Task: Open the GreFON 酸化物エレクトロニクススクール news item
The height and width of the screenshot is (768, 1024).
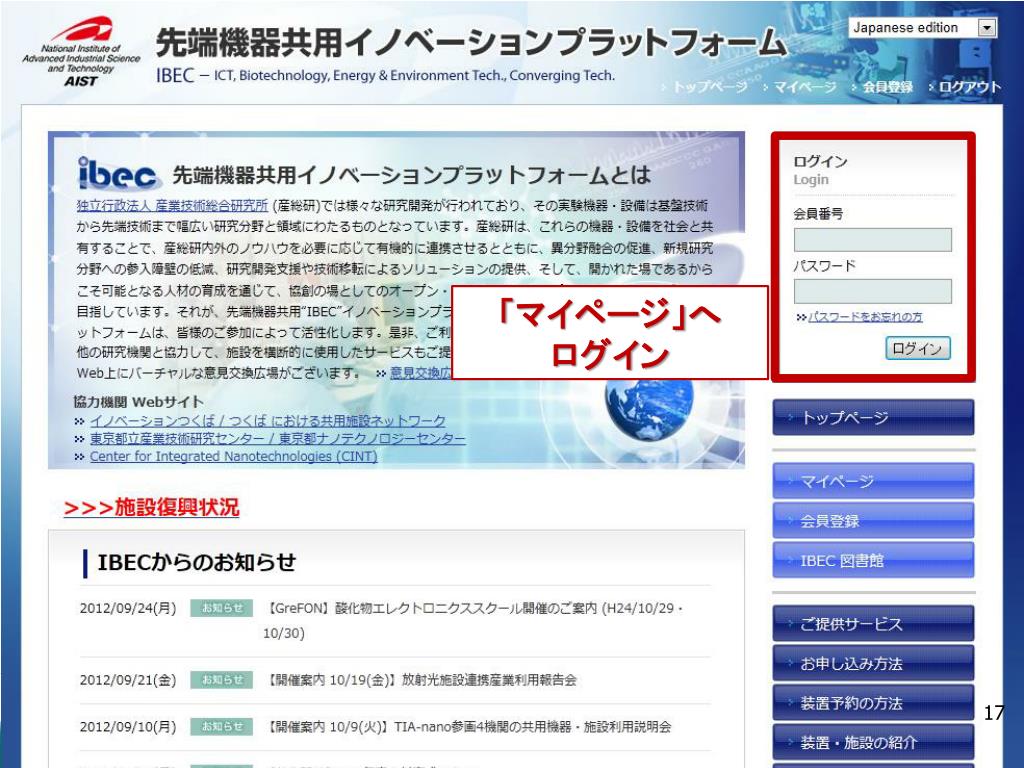Action: pyautogui.click(x=473, y=620)
